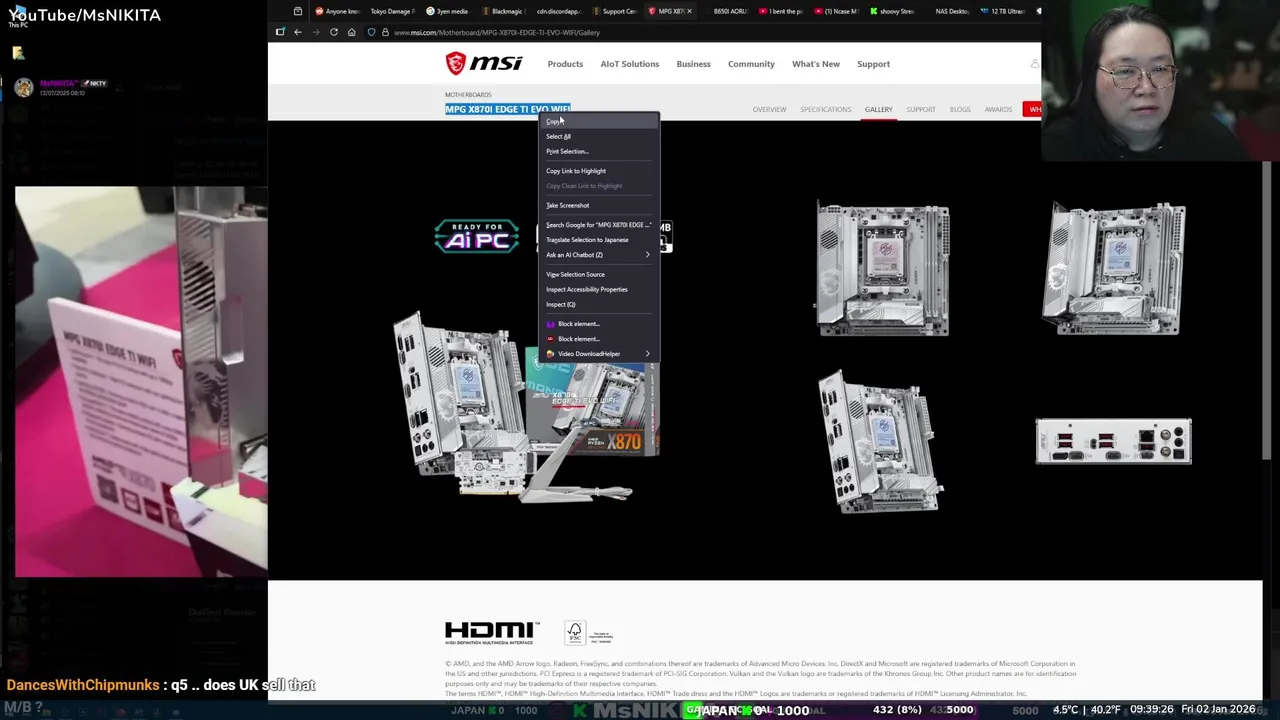Go to the browser Home page
Image resolution: width=1280 pixels, height=720 pixels.
pos(351,32)
